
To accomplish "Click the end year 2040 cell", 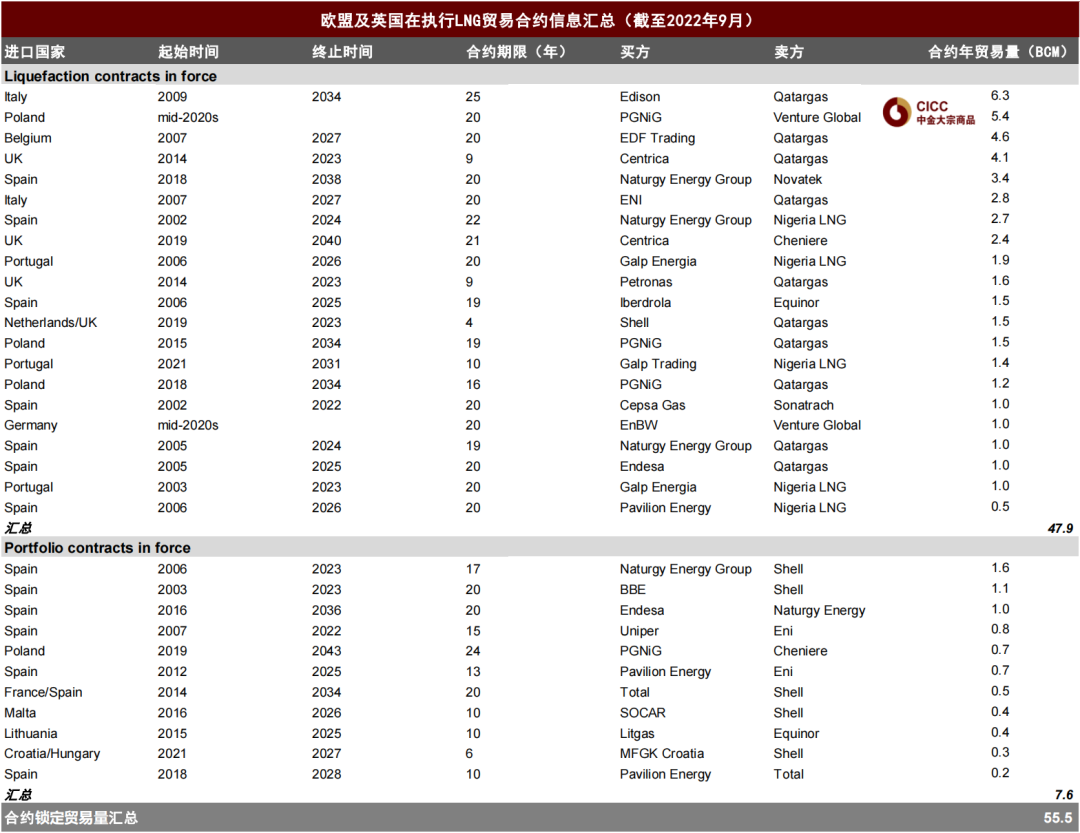I will [326, 240].
